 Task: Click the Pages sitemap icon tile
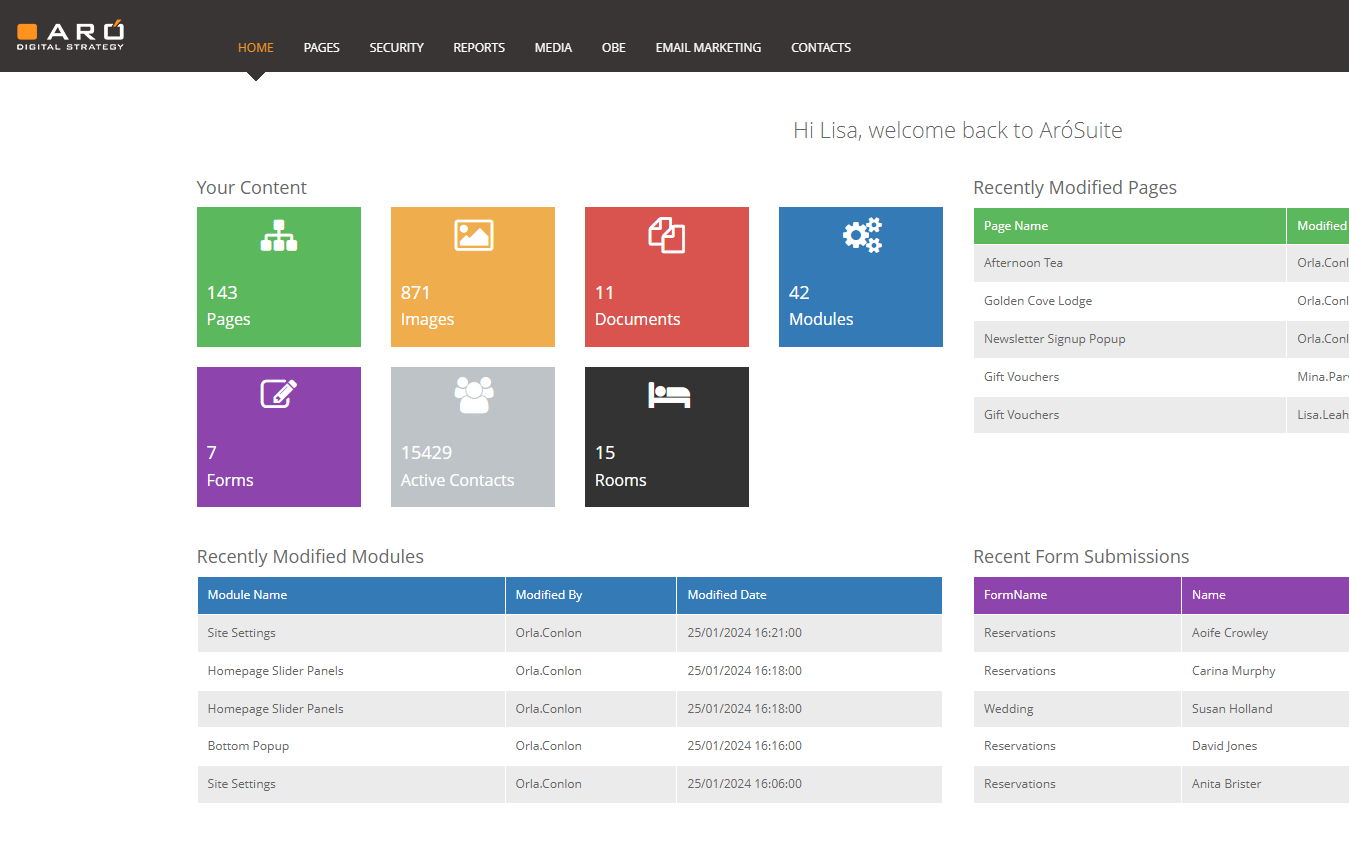278,236
